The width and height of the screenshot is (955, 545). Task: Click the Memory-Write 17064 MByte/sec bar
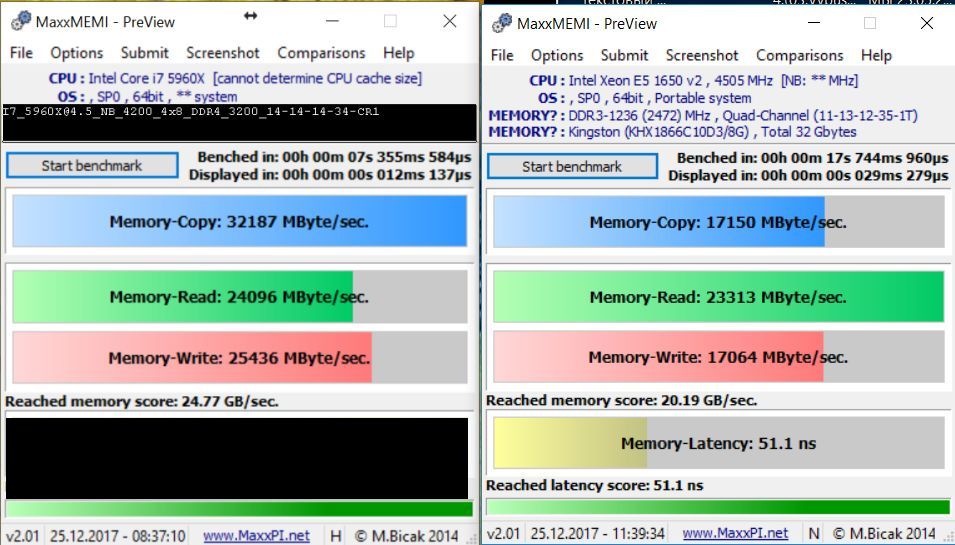pyautogui.click(x=719, y=357)
